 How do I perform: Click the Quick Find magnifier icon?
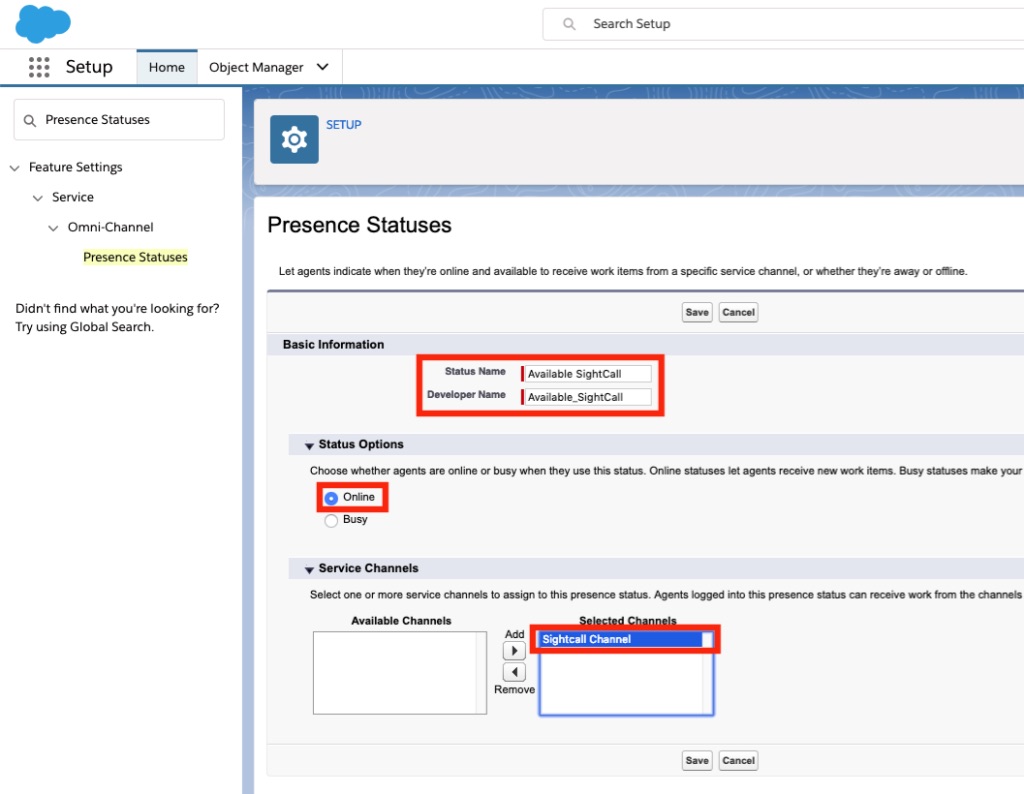click(x=29, y=120)
